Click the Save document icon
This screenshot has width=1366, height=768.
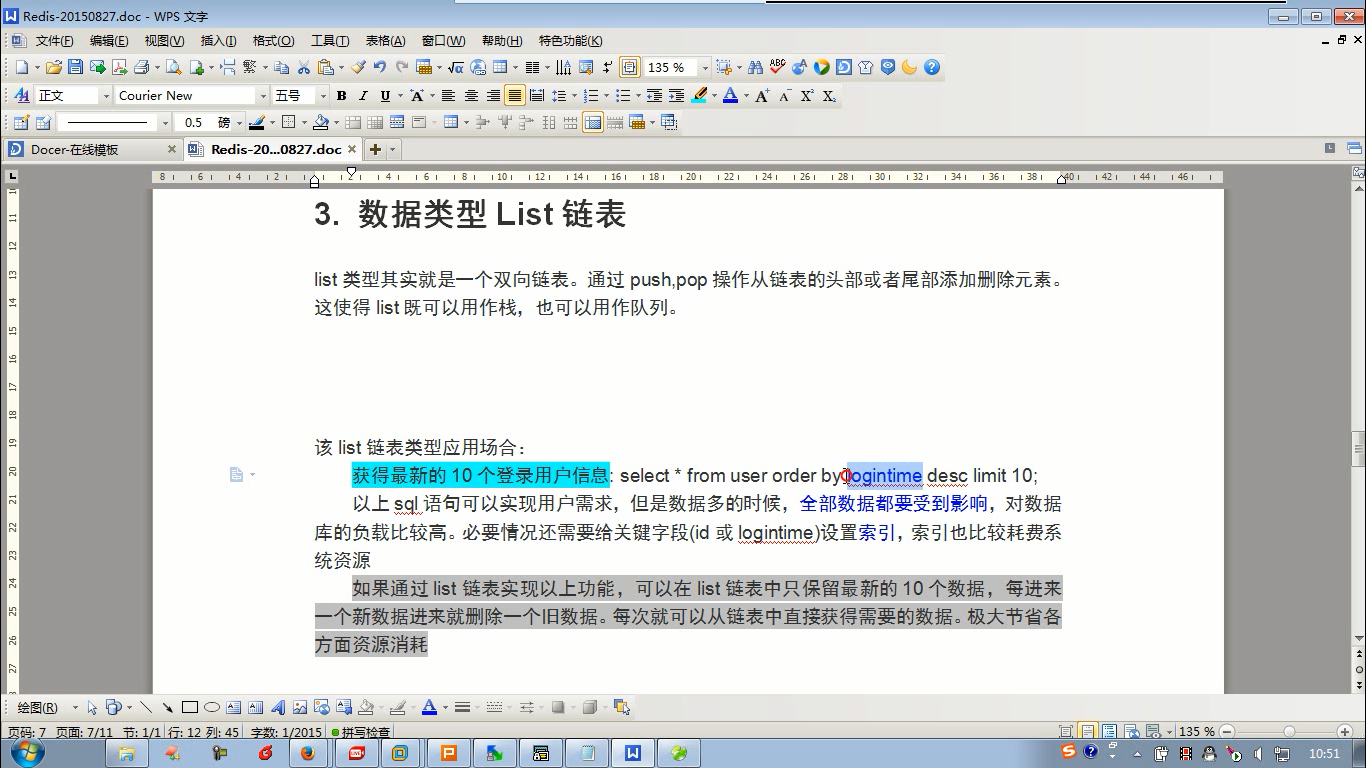click(75, 67)
